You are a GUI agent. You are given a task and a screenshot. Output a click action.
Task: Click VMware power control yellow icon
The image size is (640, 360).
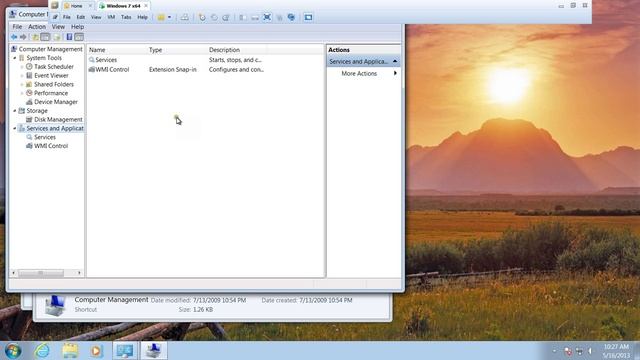pyautogui.click(x=161, y=17)
